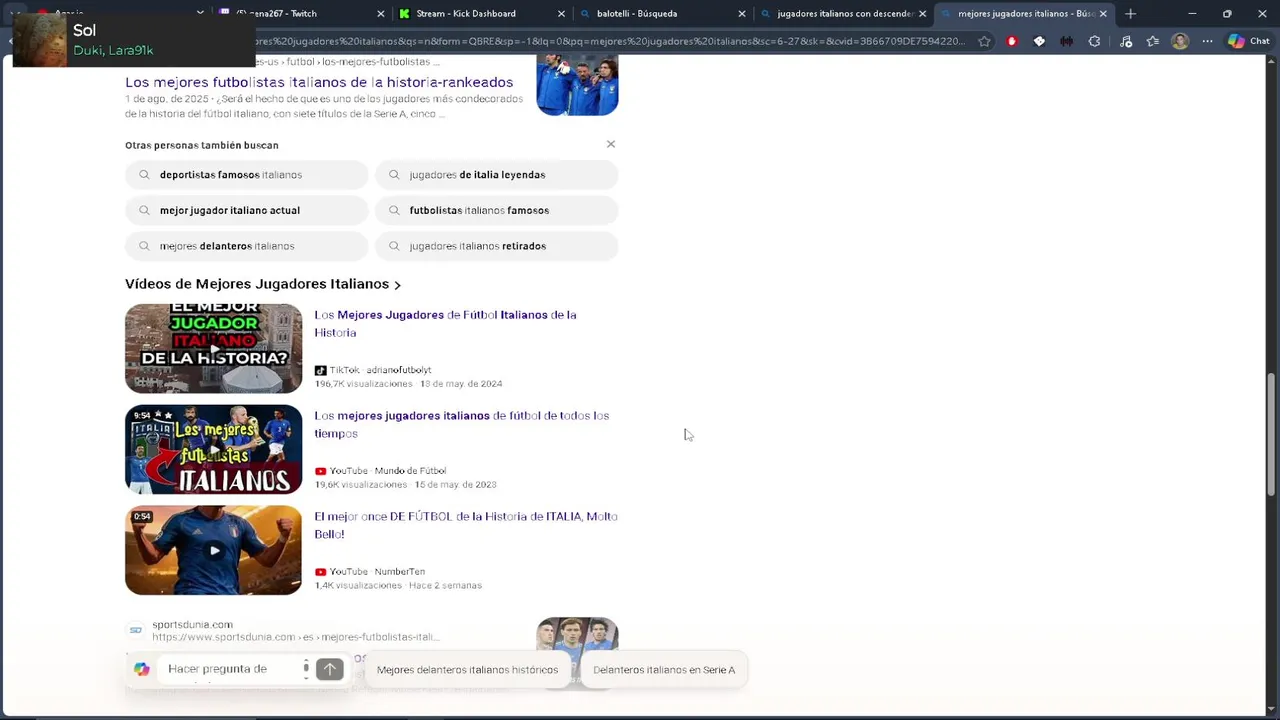The width and height of the screenshot is (1280, 720).
Task: Click the sportsdunia site favicon
Action: tap(135, 630)
